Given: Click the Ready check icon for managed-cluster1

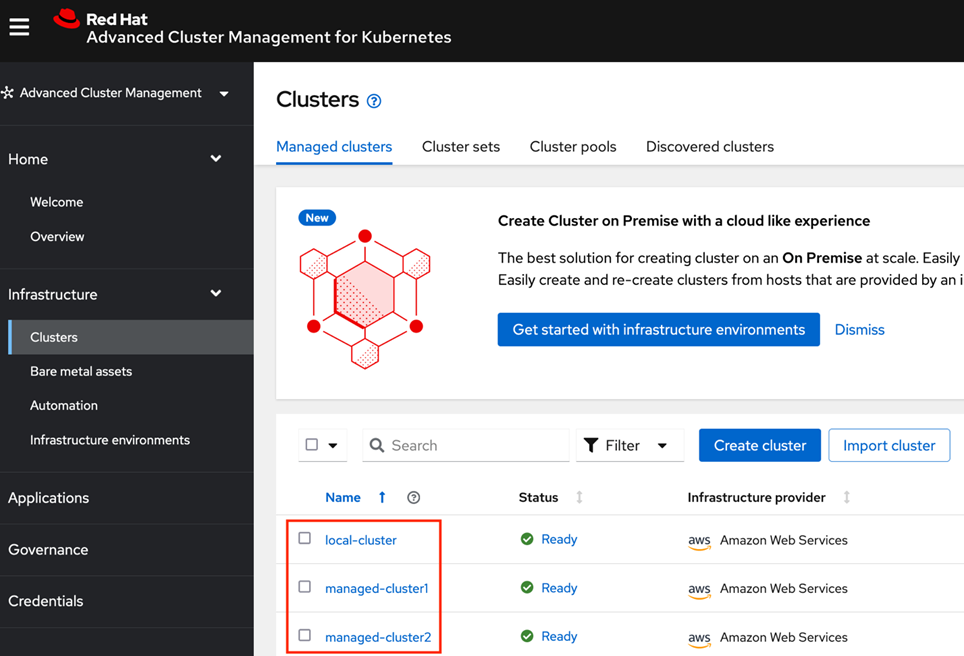Looking at the screenshot, I should pos(527,587).
